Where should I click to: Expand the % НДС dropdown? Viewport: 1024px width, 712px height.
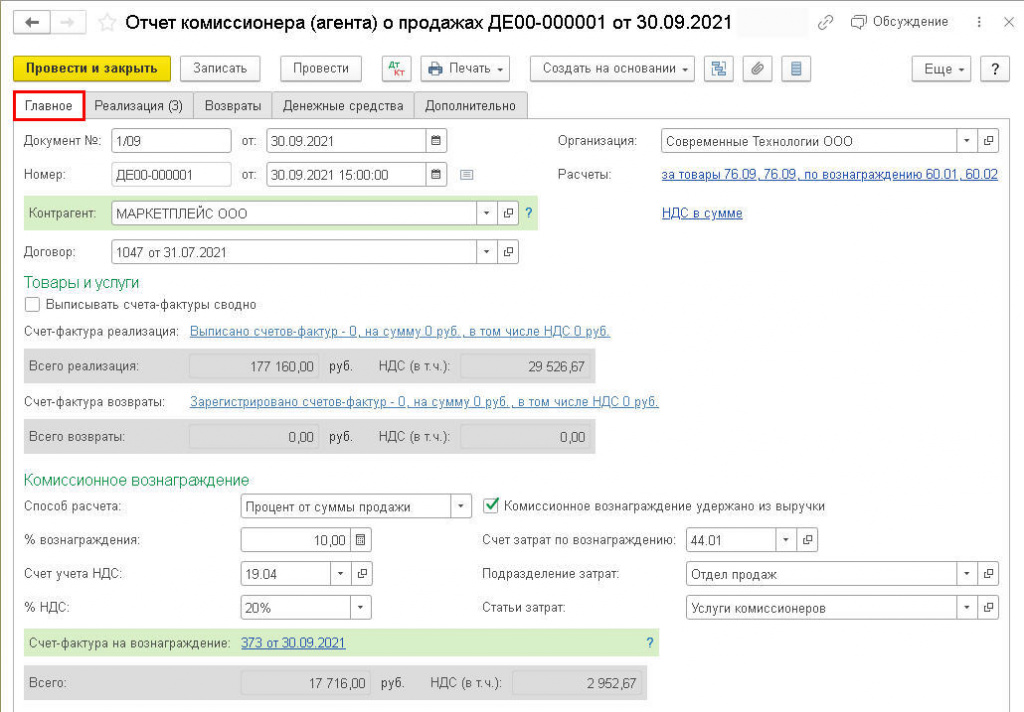coord(360,607)
